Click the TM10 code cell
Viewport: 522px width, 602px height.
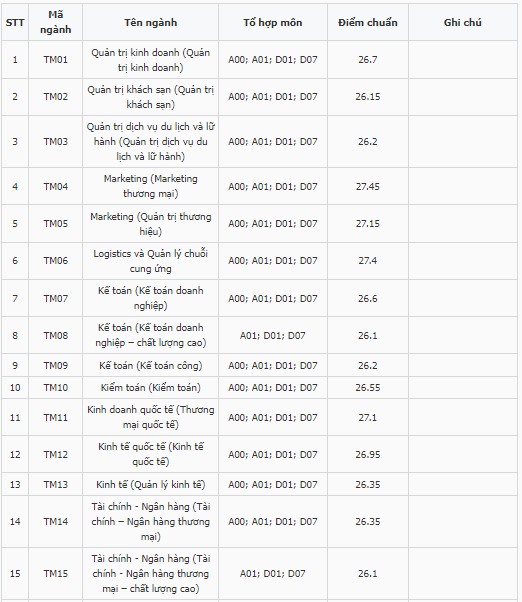(56, 387)
